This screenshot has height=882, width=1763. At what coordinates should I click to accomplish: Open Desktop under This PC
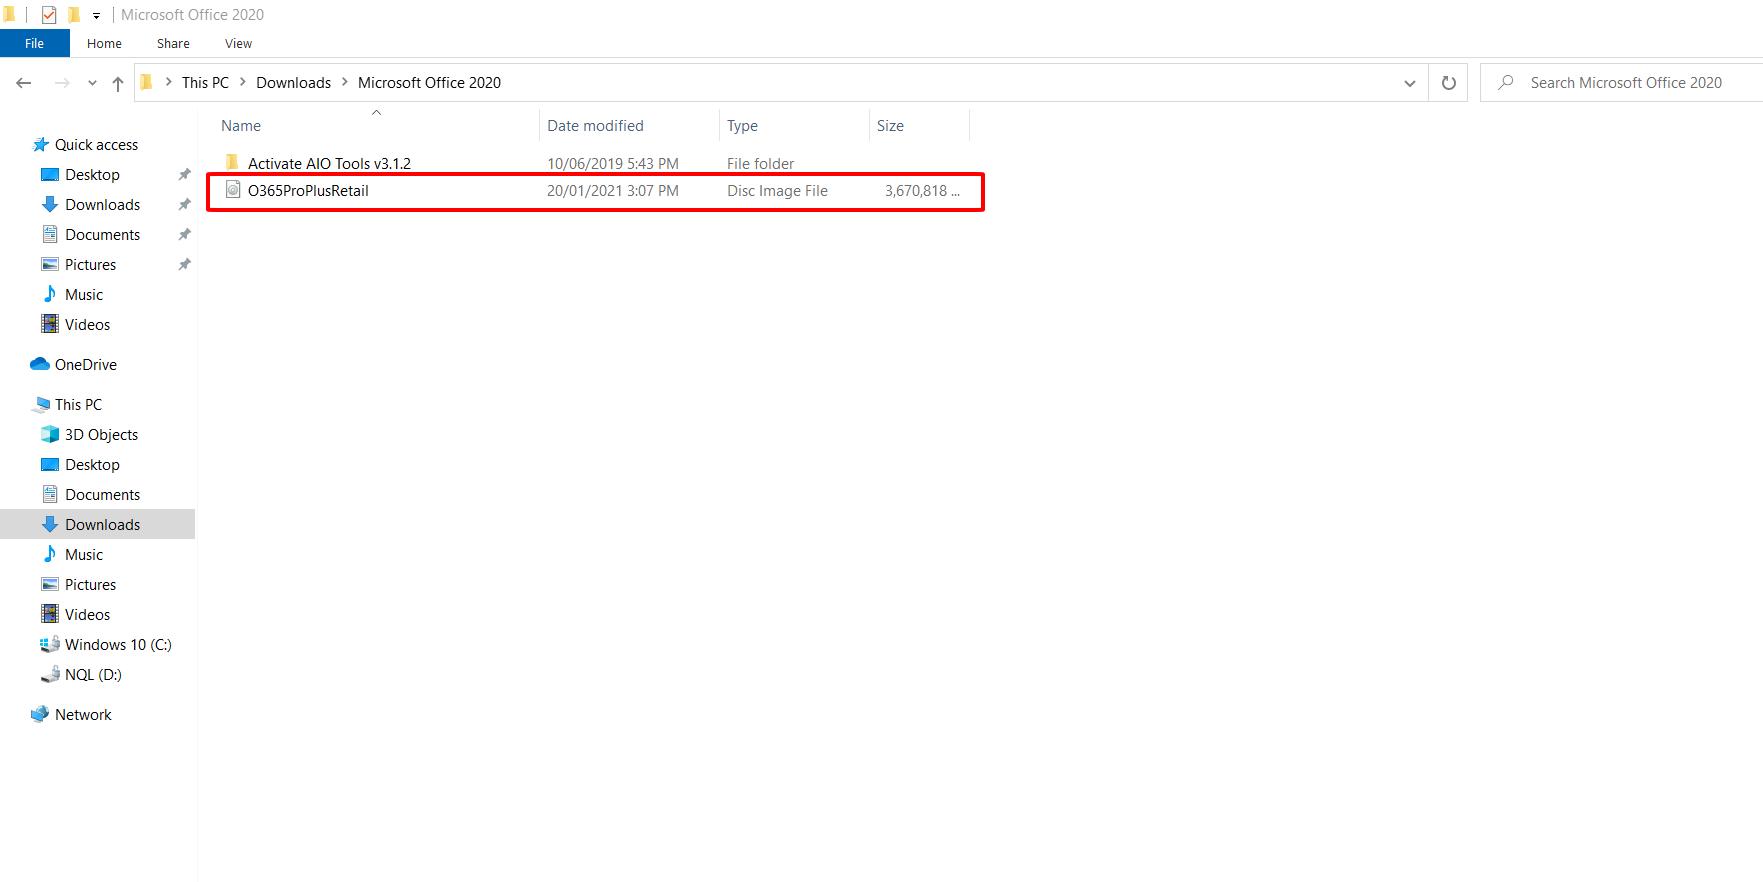click(92, 465)
